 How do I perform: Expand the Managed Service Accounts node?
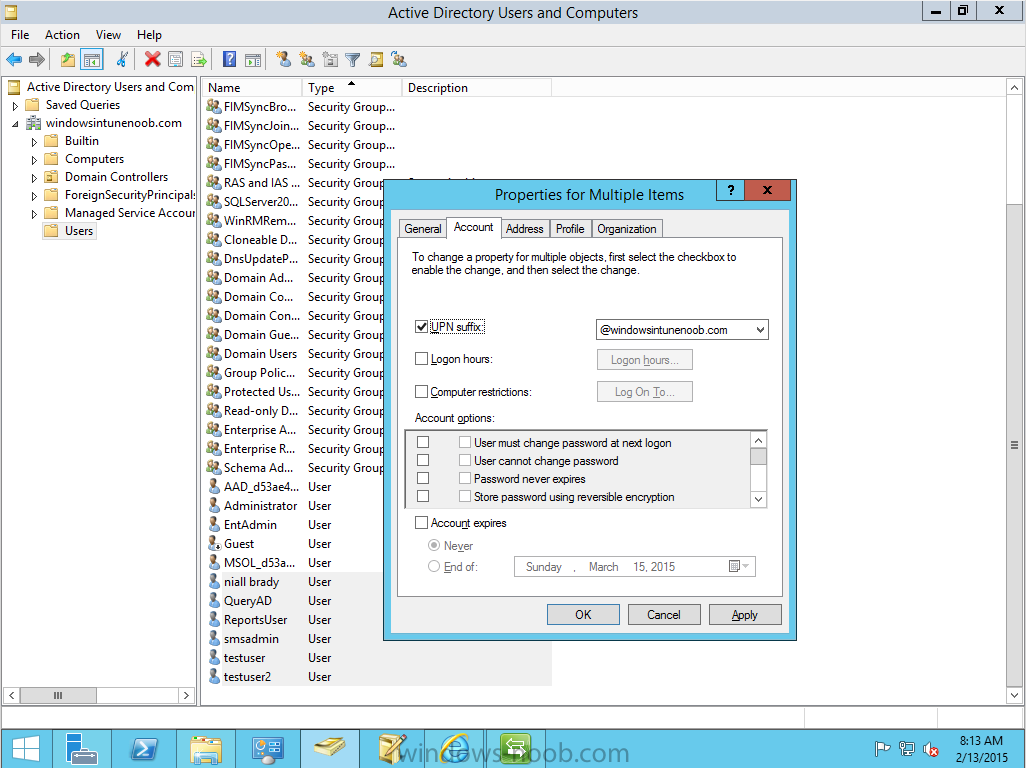point(34,213)
